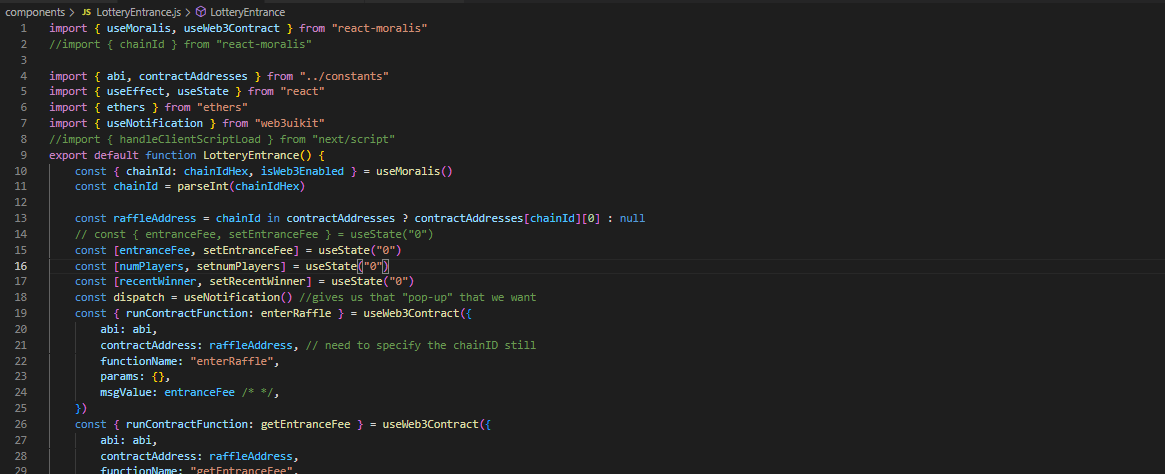Click setEntranceFee on line 15
This screenshot has width=1165, height=474.
coord(248,250)
